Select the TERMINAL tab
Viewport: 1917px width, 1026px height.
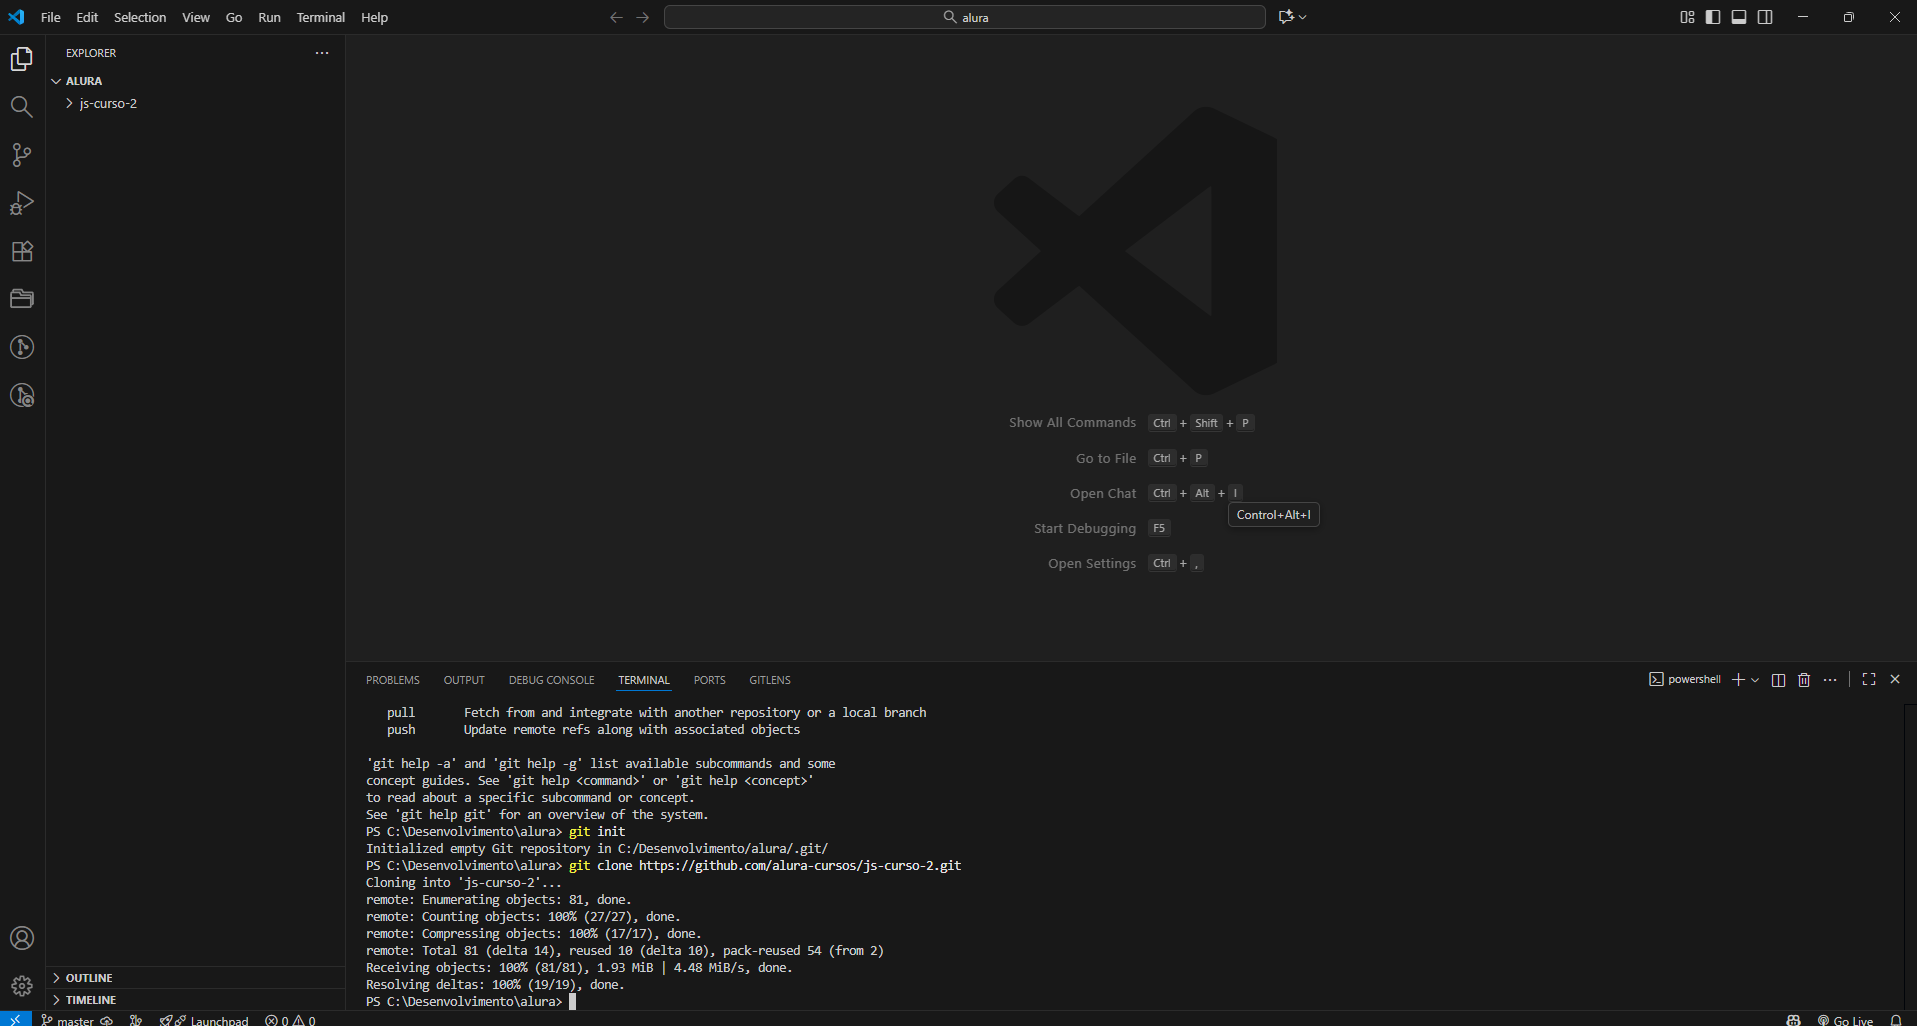coord(644,680)
